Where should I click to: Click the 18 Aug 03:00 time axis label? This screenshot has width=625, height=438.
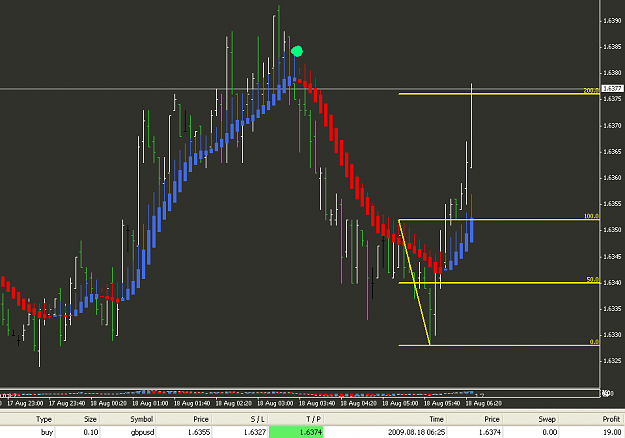click(275, 403)
